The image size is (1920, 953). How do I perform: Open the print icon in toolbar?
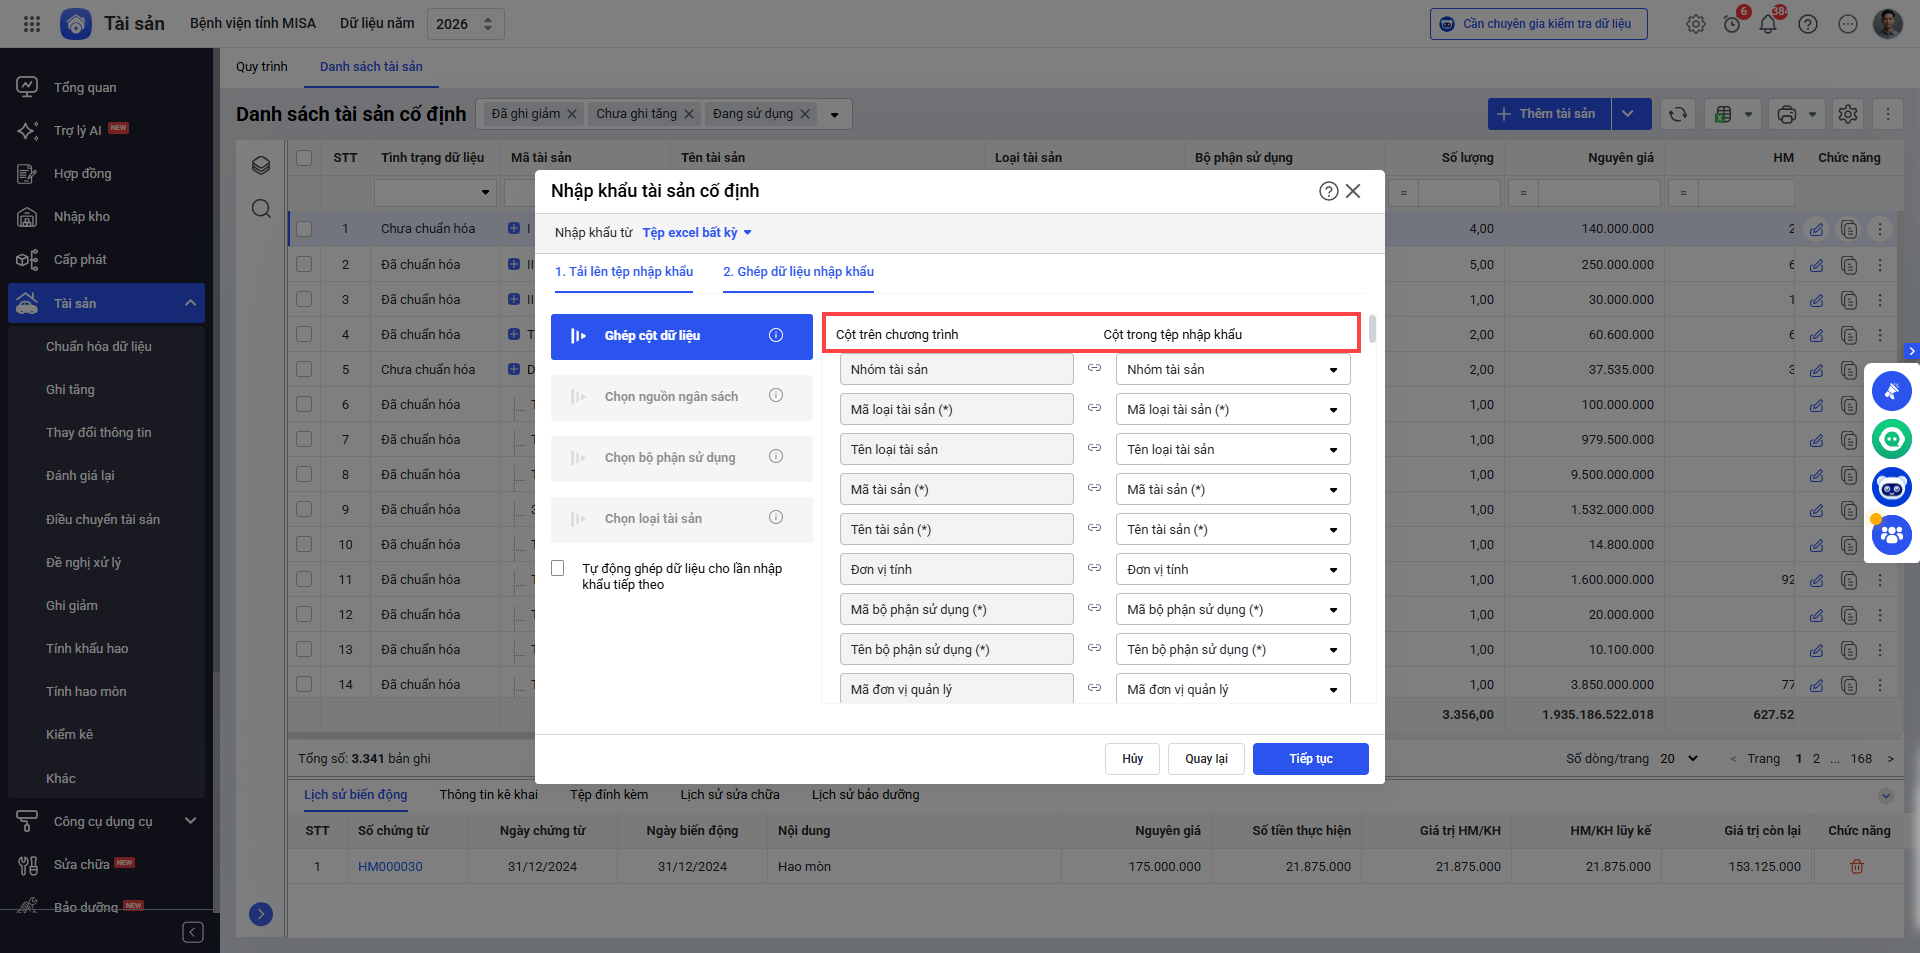click(1787, 114)
